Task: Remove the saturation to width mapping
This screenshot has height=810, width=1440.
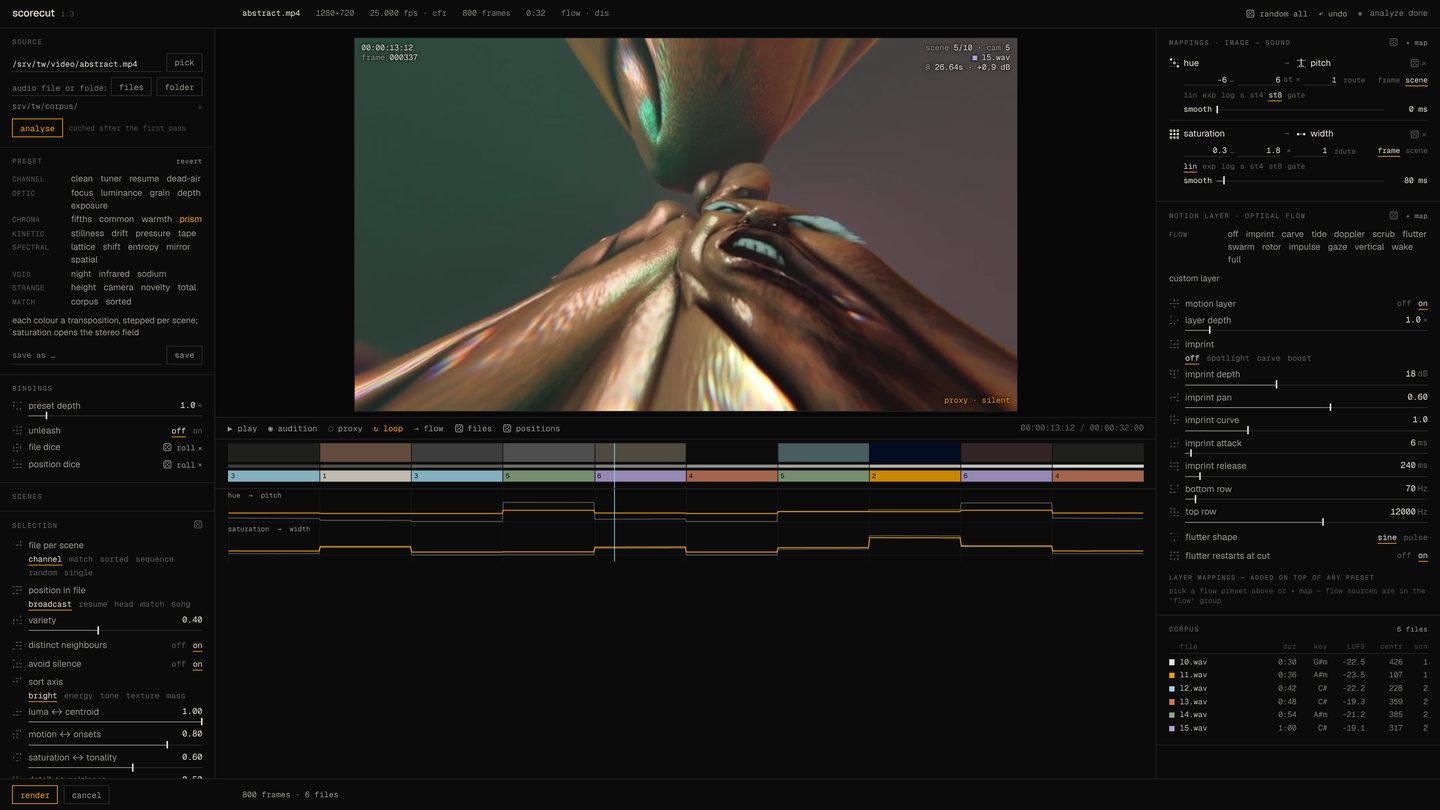Action: click(x=1424, y=134)
